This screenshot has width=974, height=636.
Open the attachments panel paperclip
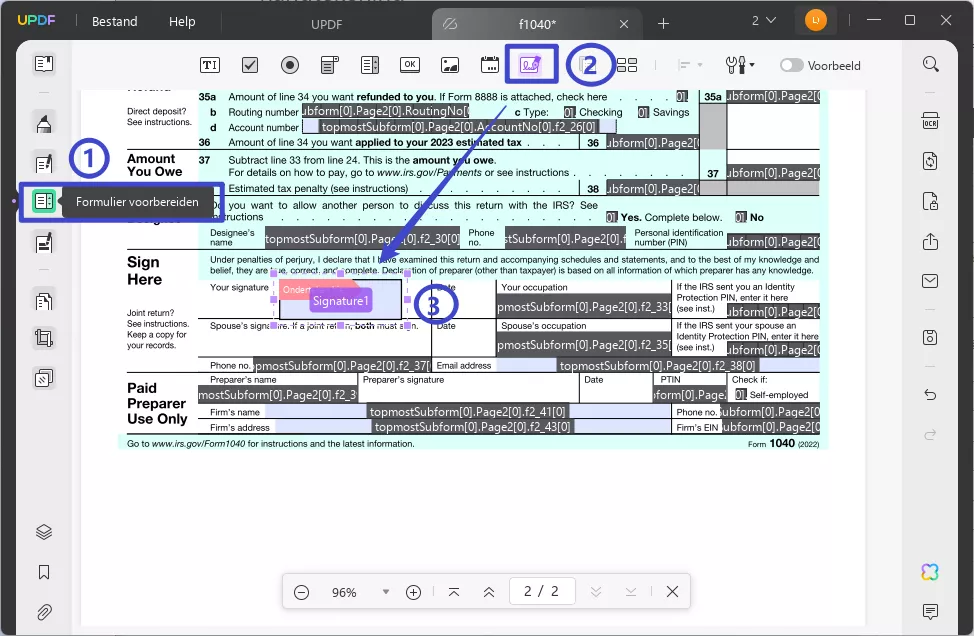tap(44, 611)
